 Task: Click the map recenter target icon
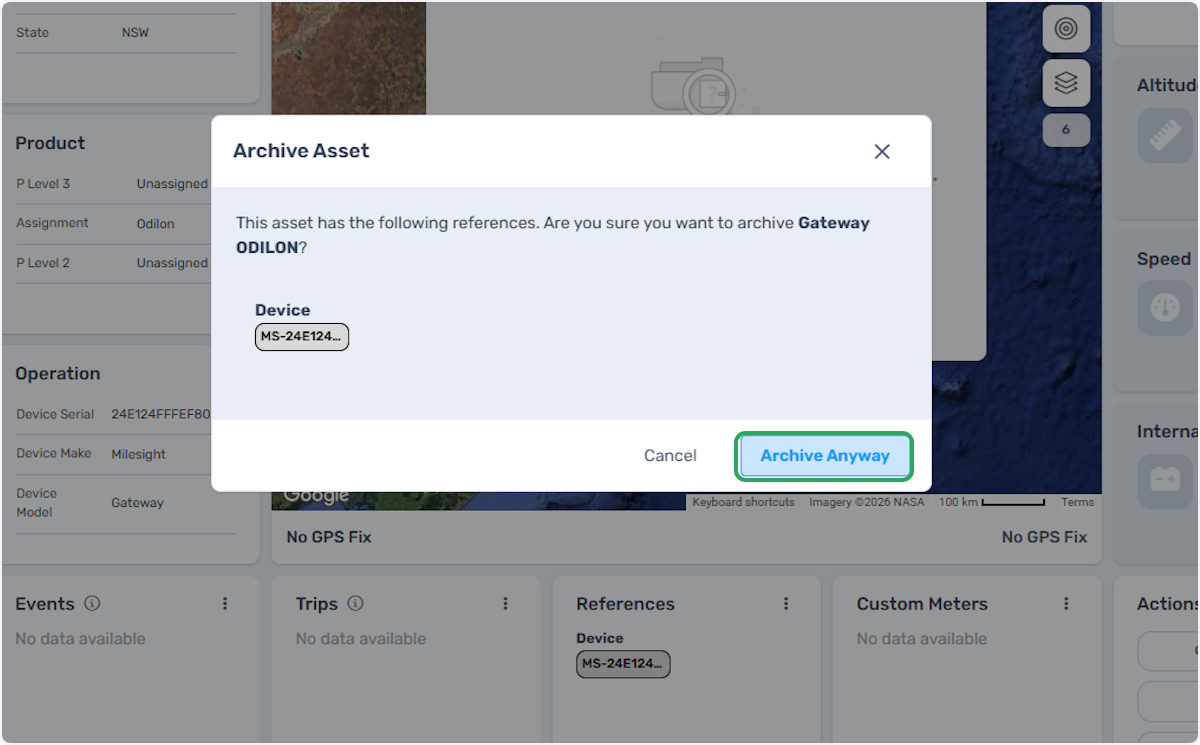coord(1066,29)
